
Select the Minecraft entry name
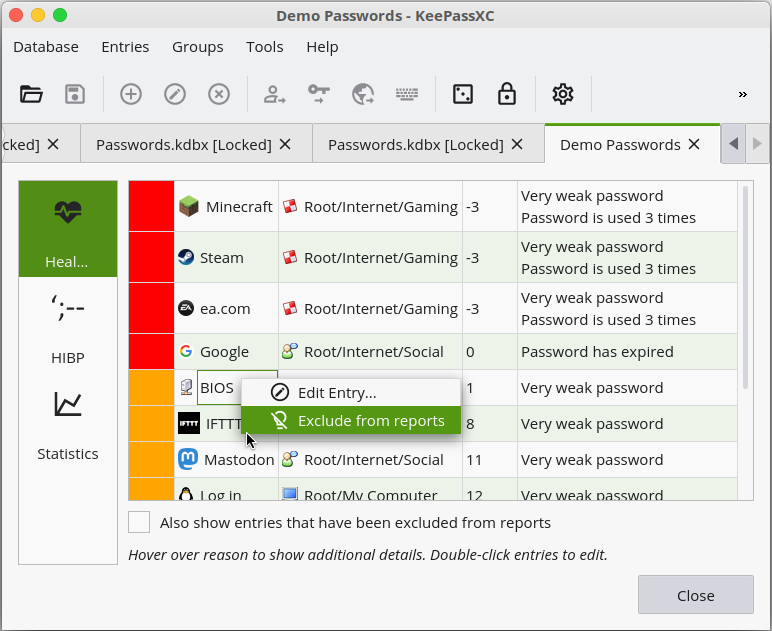pyautogui.click(x=239, y=207)
